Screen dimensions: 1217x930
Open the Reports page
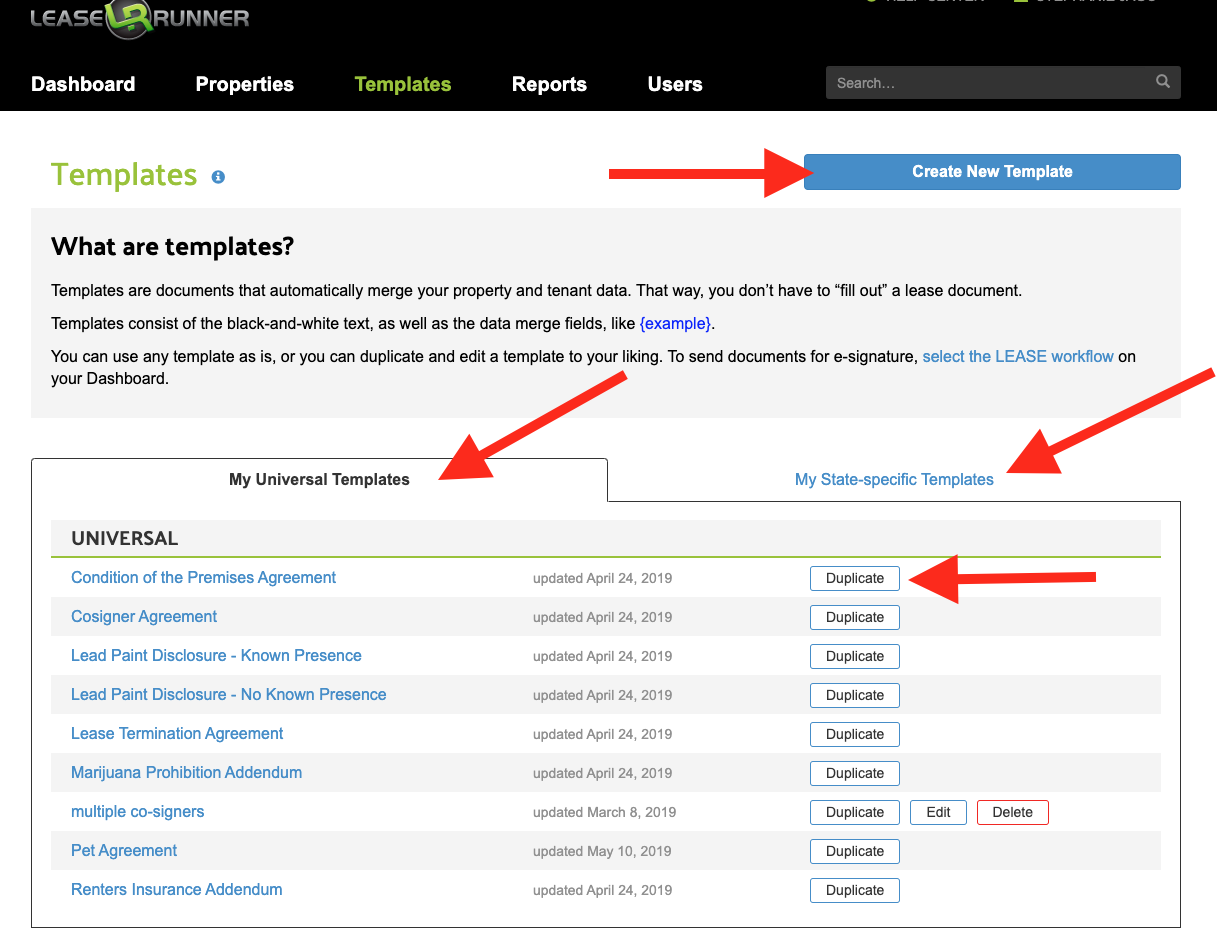click(549, 84)
